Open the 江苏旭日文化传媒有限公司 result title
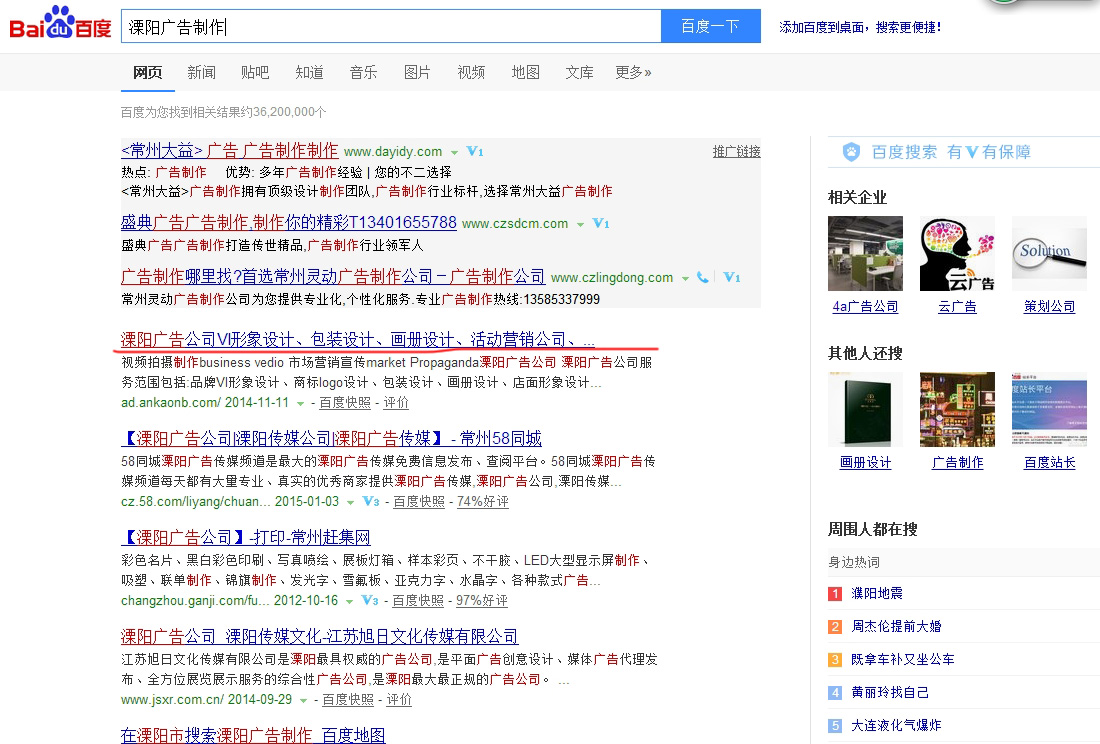Screen dimensions: 1100x744 click(319, 637)
